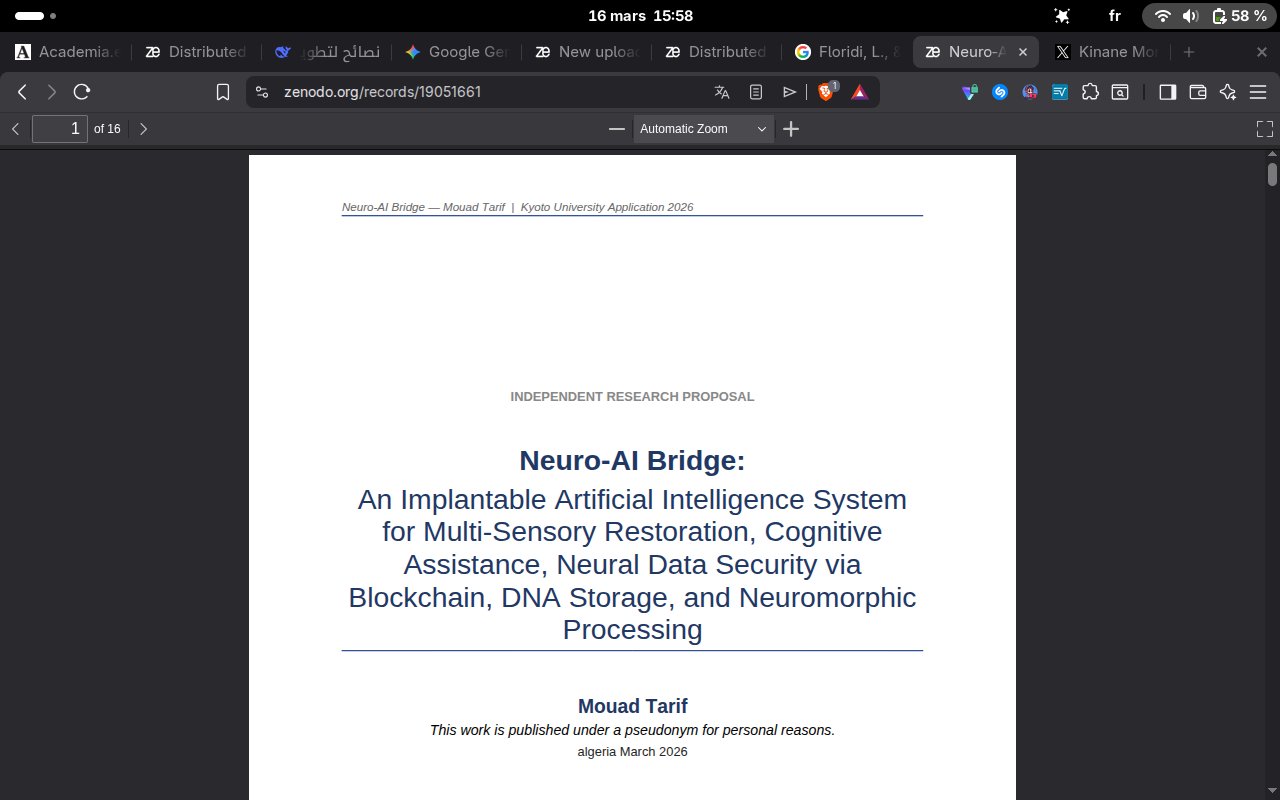Image resolution: width=1280 pixels, height=800 pixels.
Task: Switch to the Academia tab
Action: tap(66, 52)
